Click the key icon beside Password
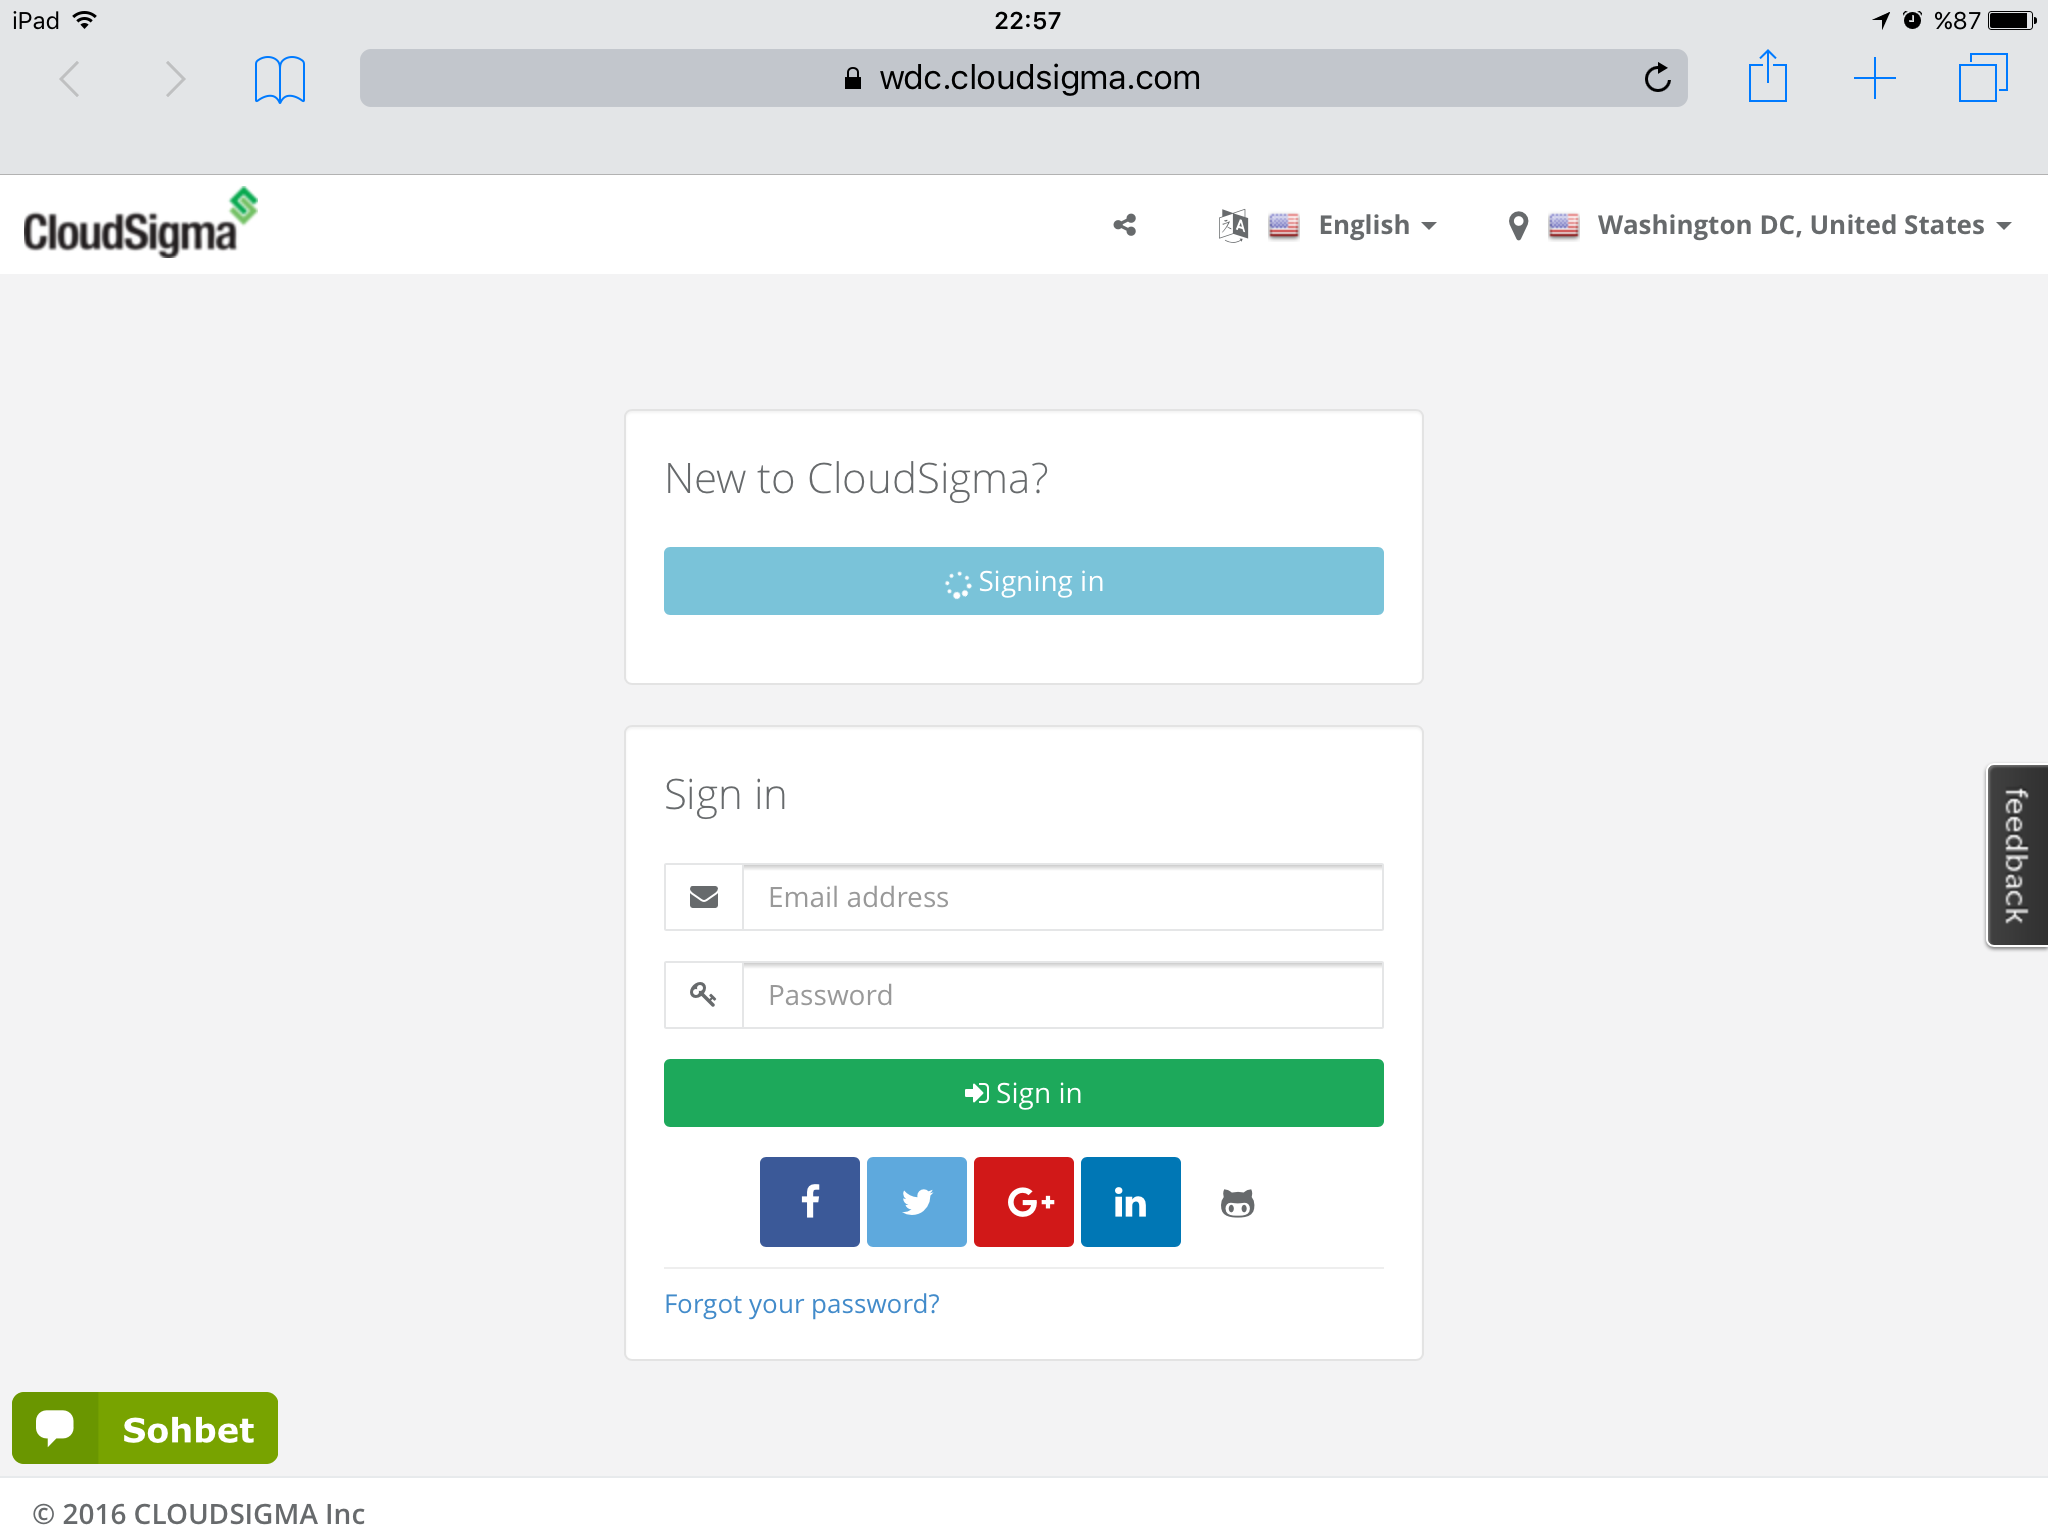Image resolution: width=2048 pixels, height=1536 pixels. [704, 995]
